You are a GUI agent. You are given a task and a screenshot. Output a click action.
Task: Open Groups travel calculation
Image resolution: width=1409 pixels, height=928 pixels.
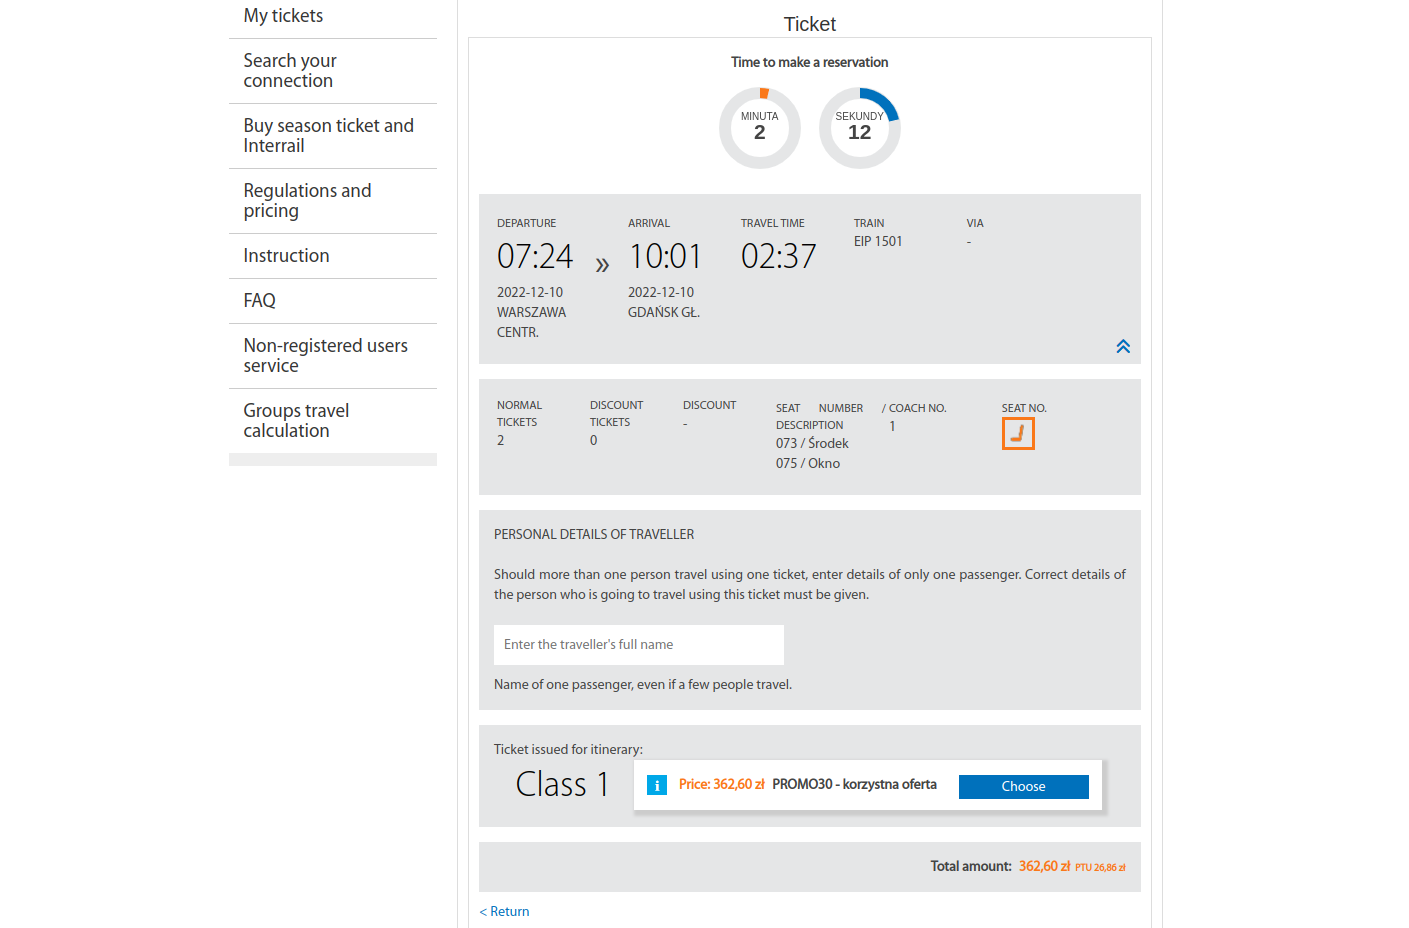tap(296, 421)
